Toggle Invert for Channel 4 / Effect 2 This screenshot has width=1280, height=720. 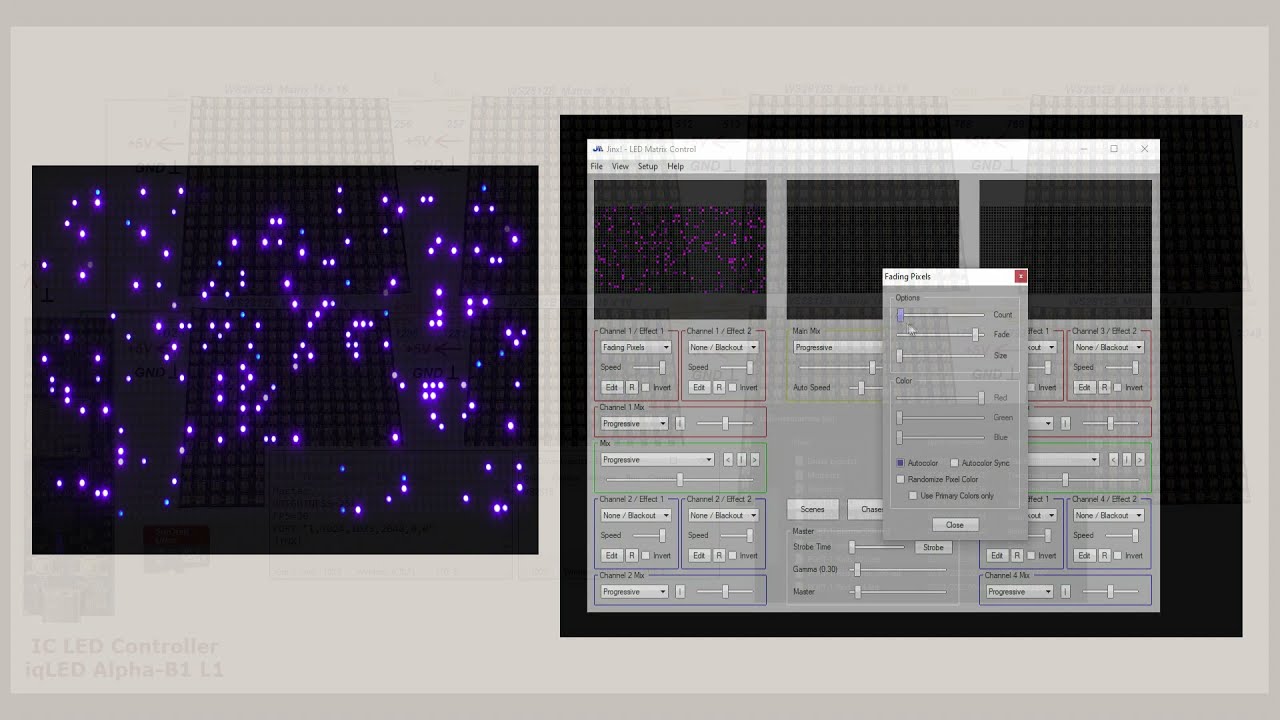(1118, 555)
